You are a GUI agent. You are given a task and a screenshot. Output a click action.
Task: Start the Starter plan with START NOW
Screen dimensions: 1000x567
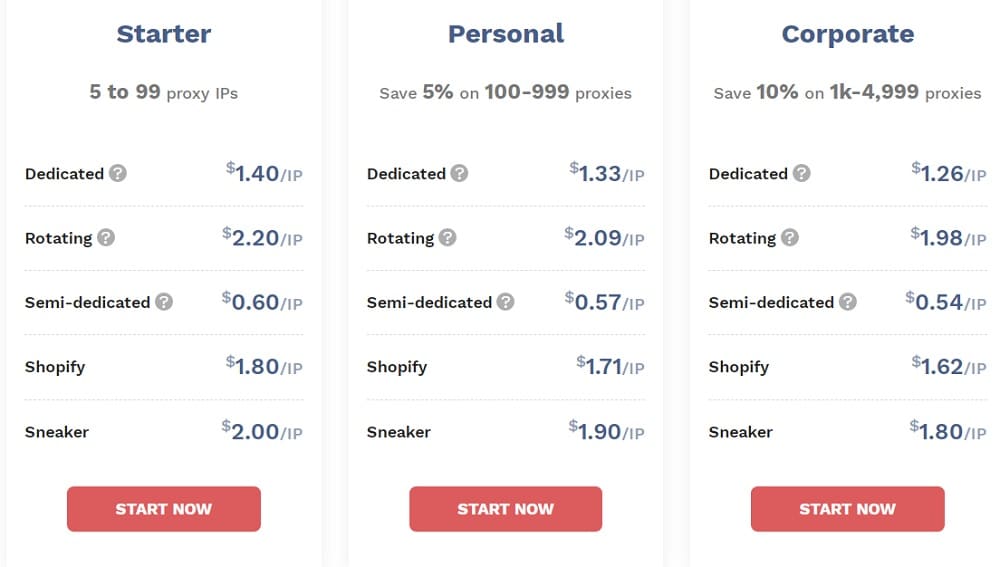164,509
